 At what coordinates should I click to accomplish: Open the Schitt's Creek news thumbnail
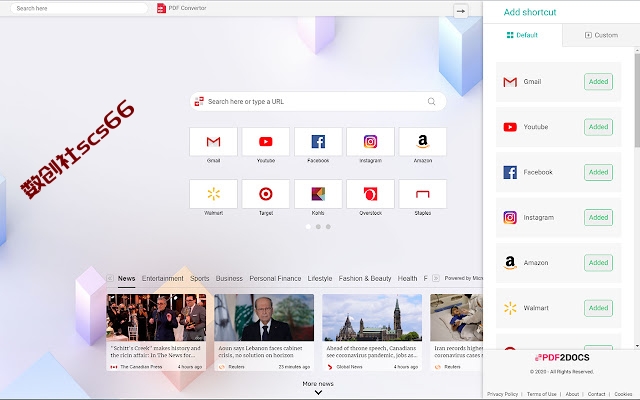pos(156,318)
